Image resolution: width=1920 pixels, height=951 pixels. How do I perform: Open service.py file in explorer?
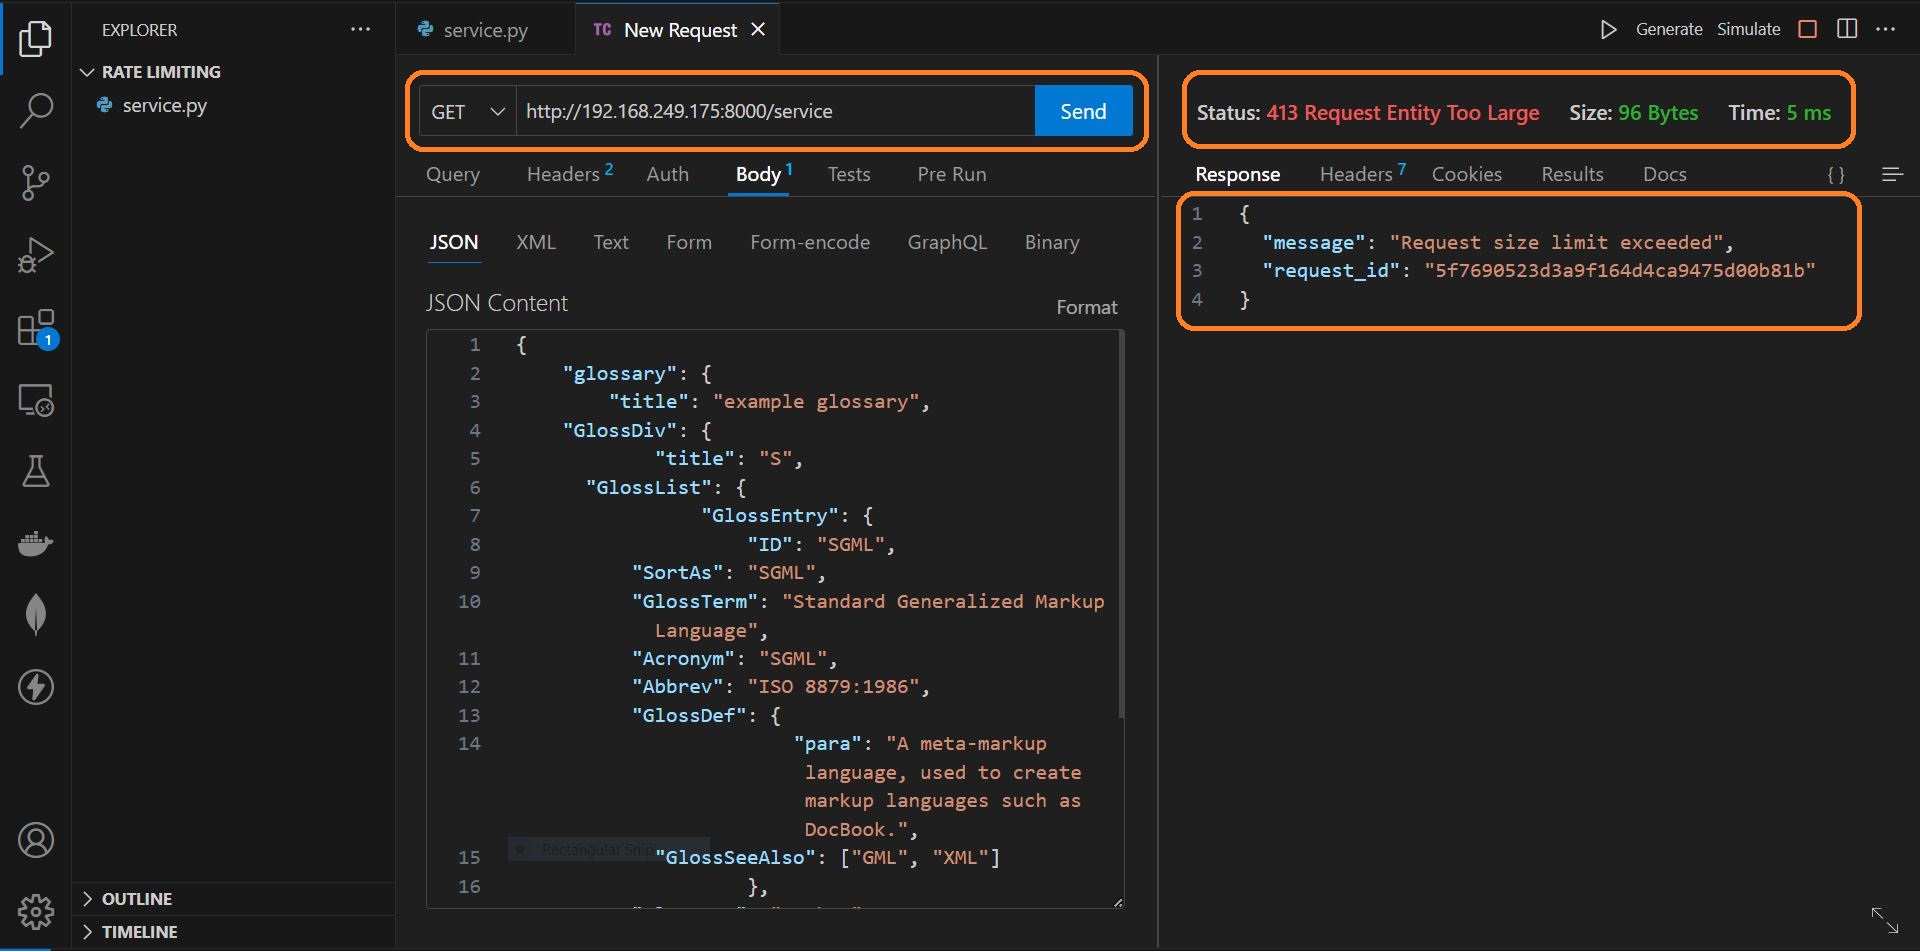[x=165, y=105]
